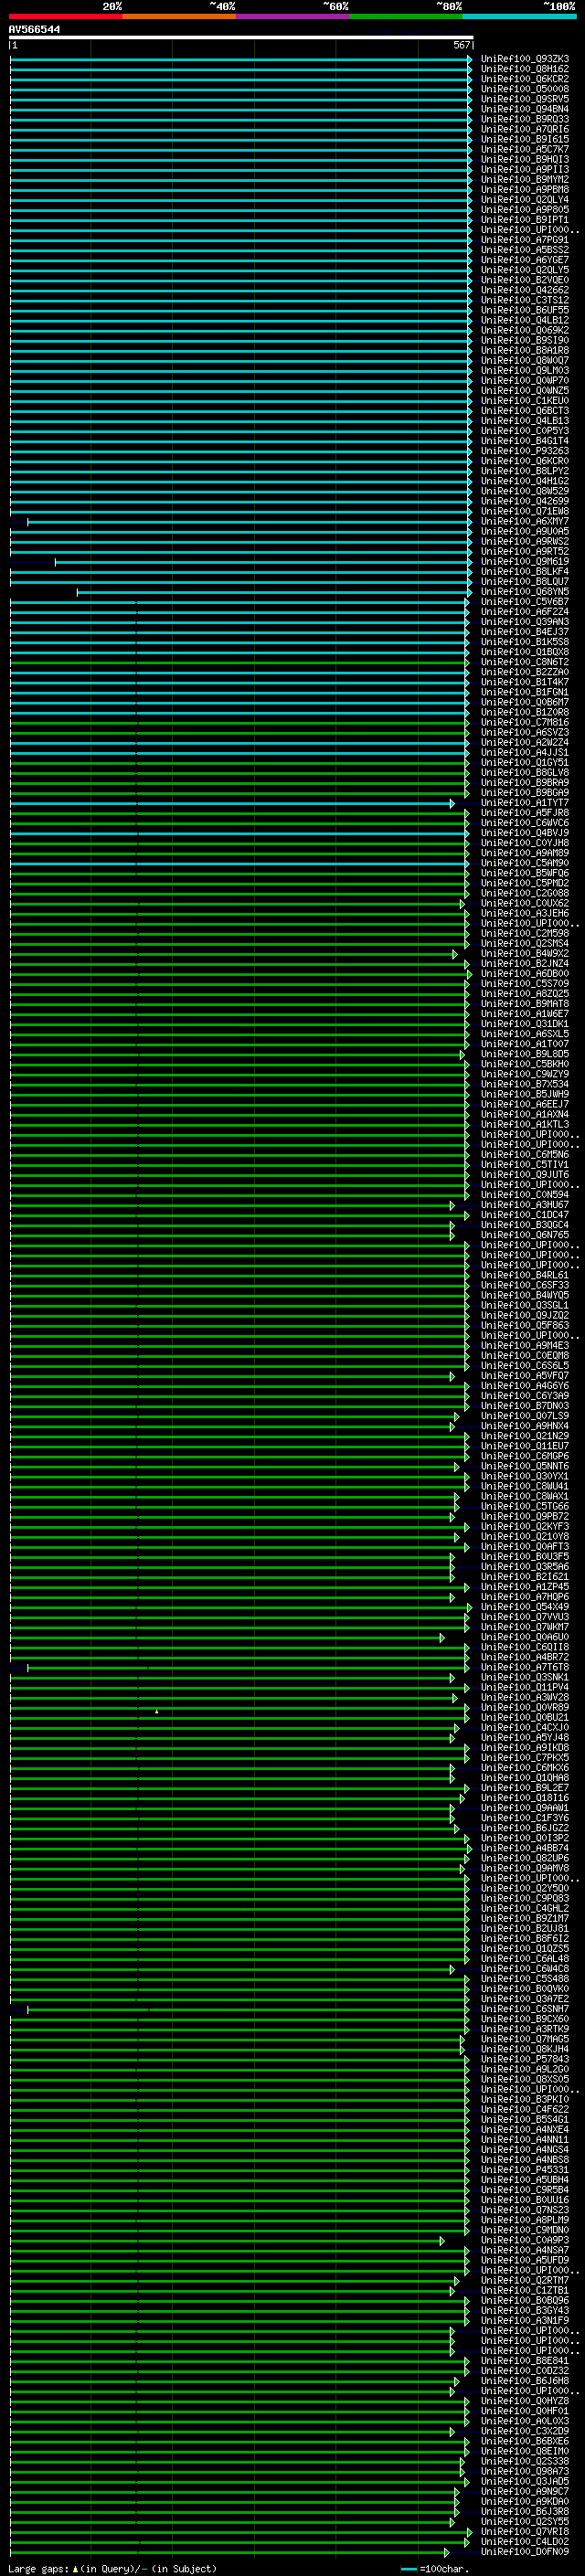
Task: Click the alignment bar for UniRef100_A6XMY7
Action: click(x=250, y=522)
